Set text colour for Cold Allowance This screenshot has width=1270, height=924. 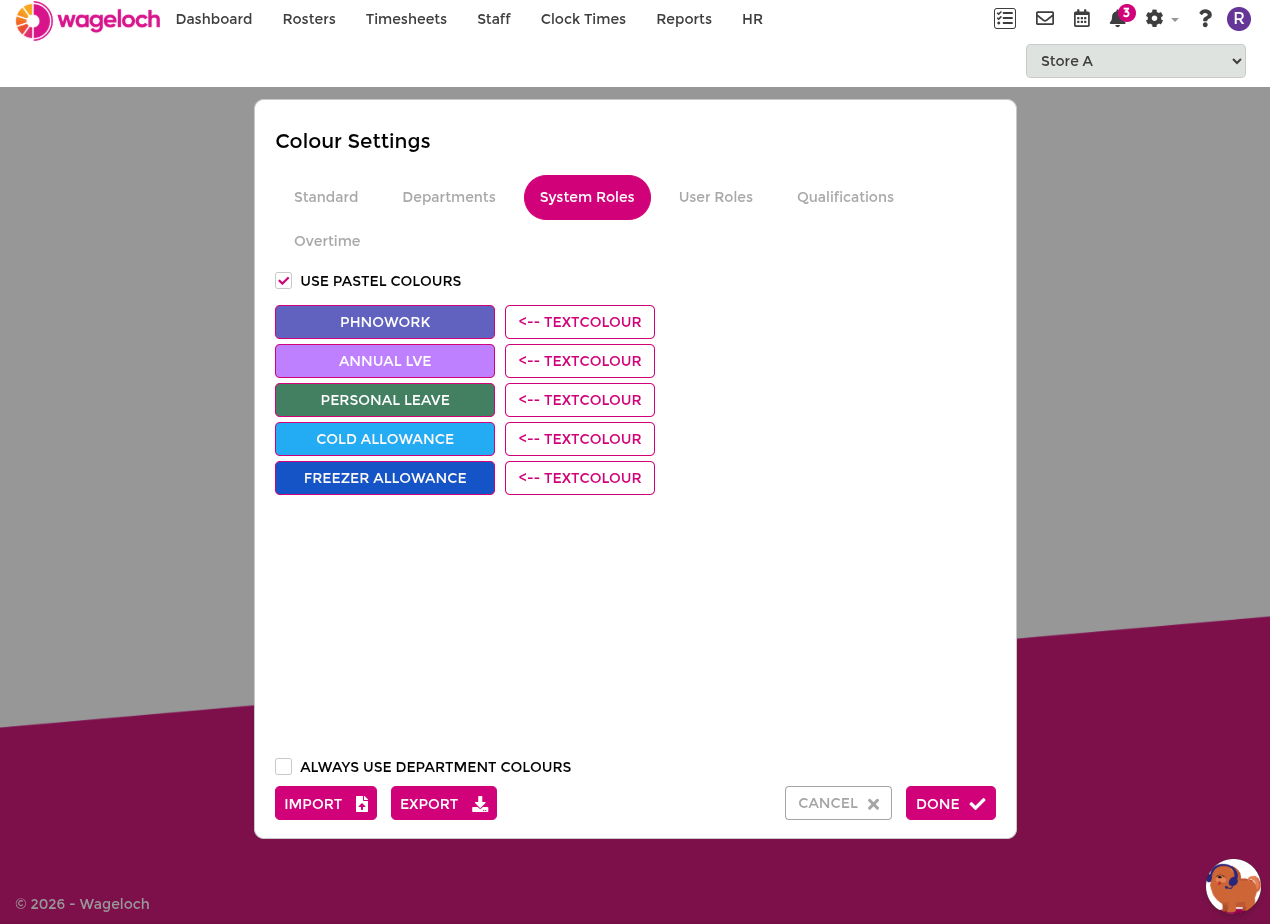click(x=580, y=439)
